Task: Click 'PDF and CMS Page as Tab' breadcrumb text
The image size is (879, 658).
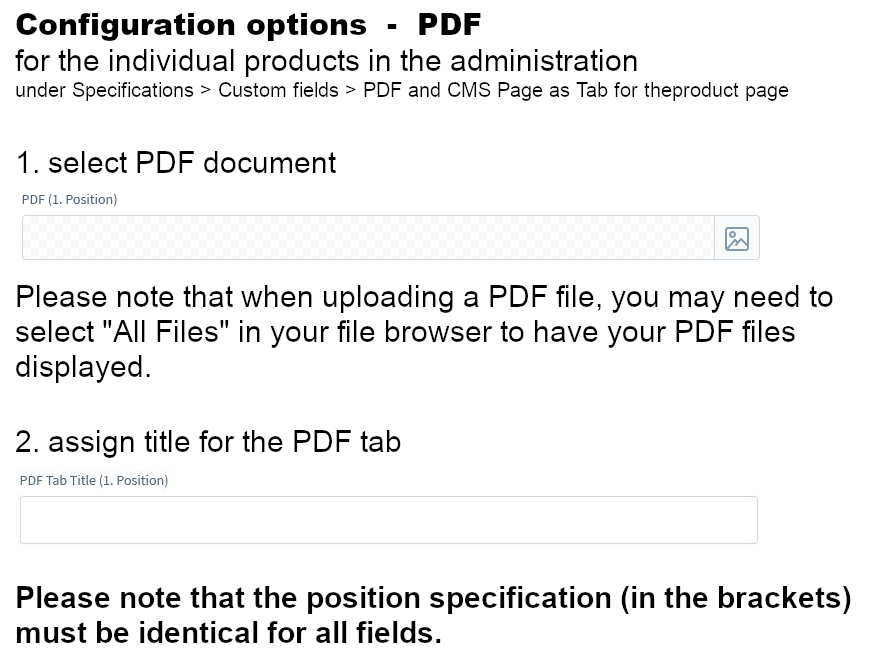Action: [x=485, y=90]
